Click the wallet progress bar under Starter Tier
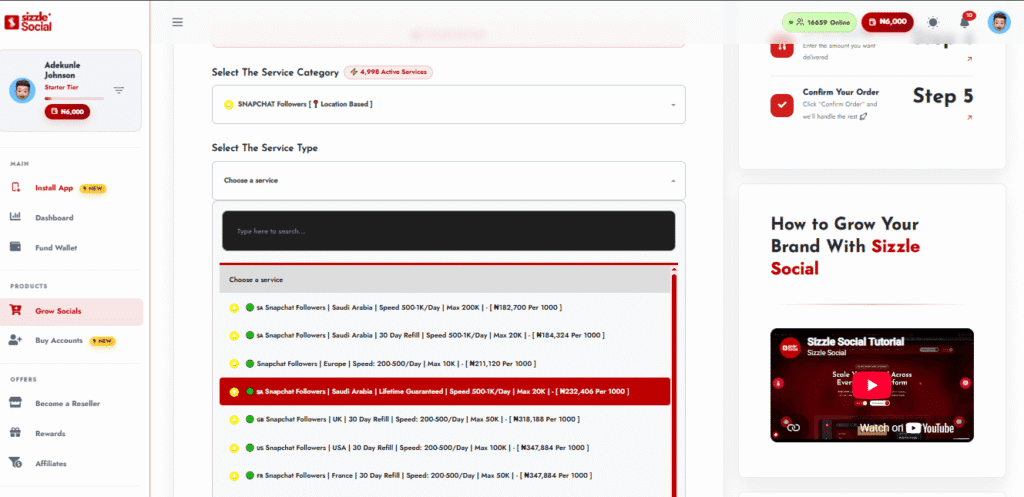Image resolution: width=1024 pixels, height=497 pixels. coord(74,99)
